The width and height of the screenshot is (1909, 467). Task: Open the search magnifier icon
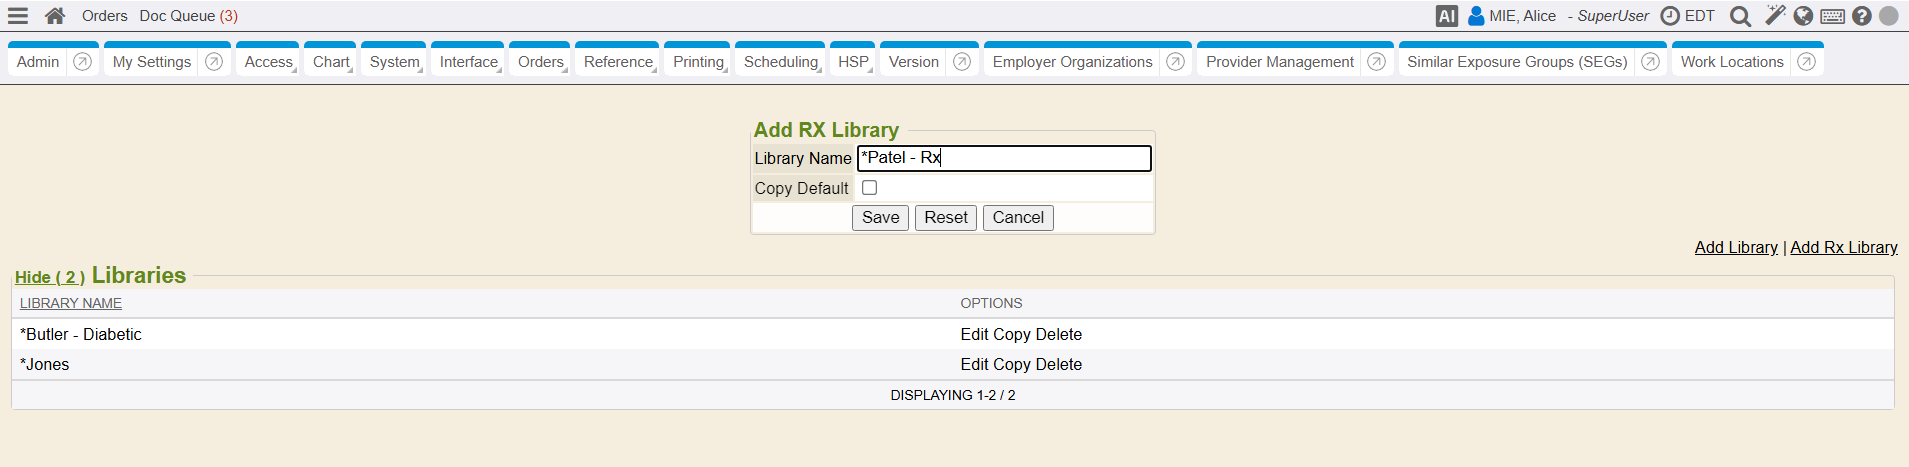1740,16
